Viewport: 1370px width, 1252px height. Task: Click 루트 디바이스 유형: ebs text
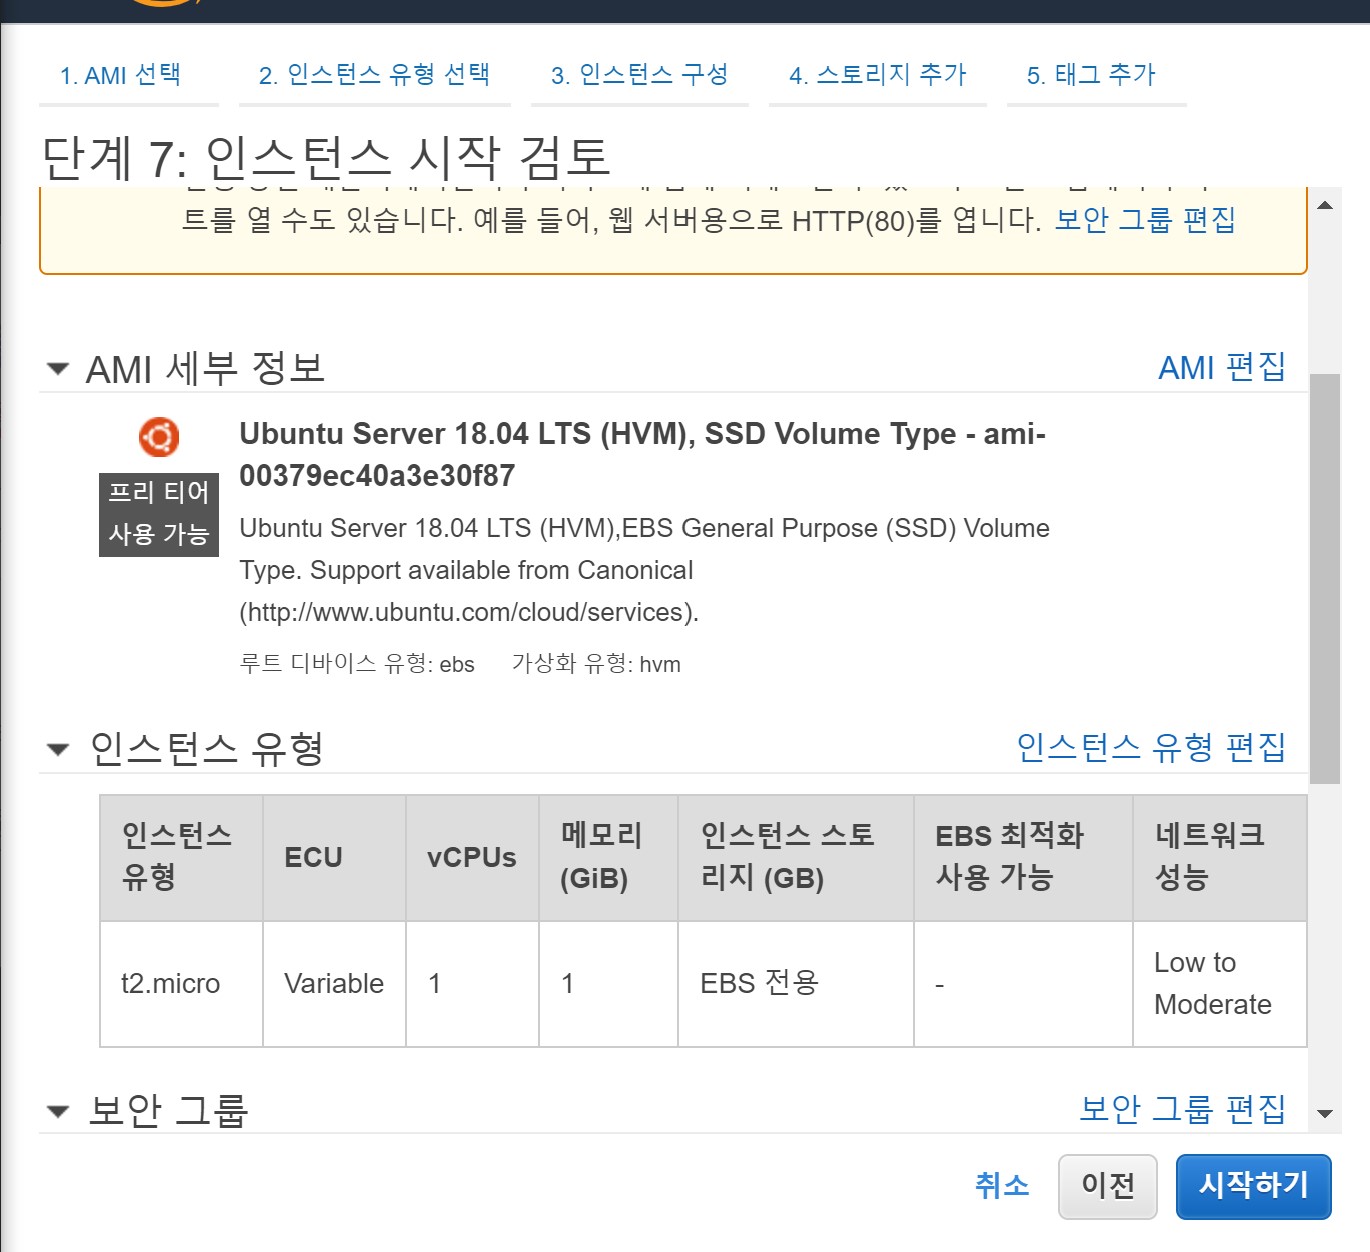[357, 664]
